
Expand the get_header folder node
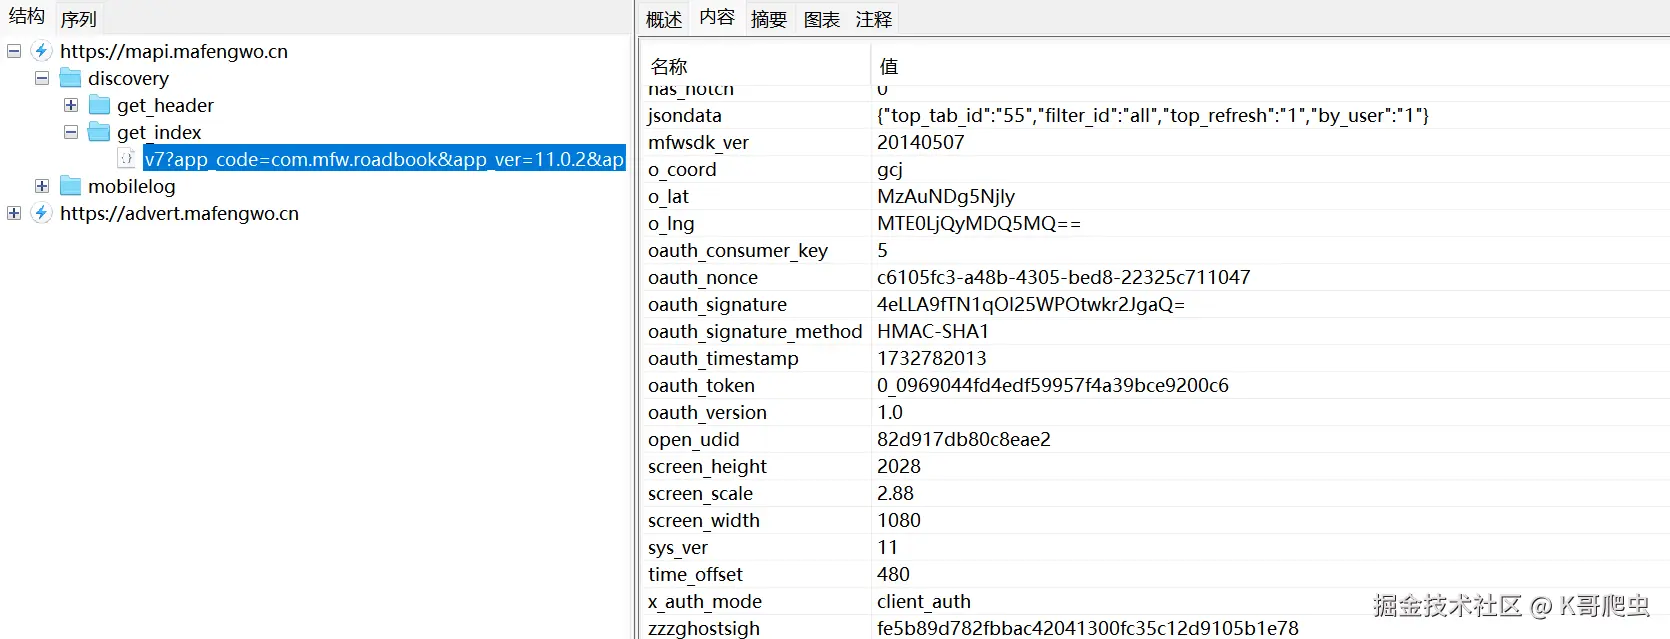pyautogui.click(x=71, y=105)
